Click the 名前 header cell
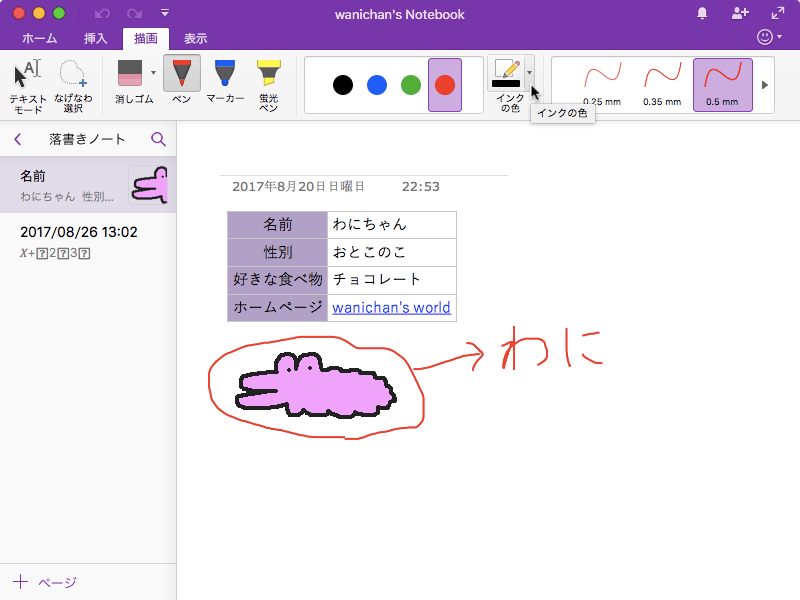The image size is (800, 600). point(277,225)
